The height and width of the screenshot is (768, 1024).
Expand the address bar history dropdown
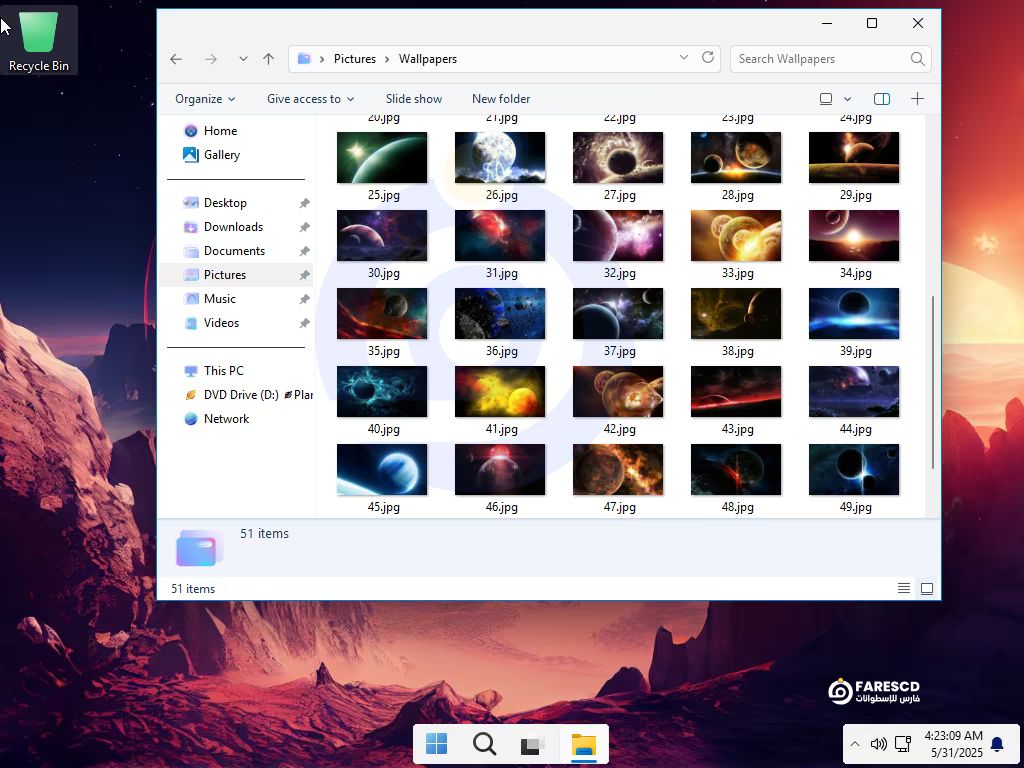684,58
